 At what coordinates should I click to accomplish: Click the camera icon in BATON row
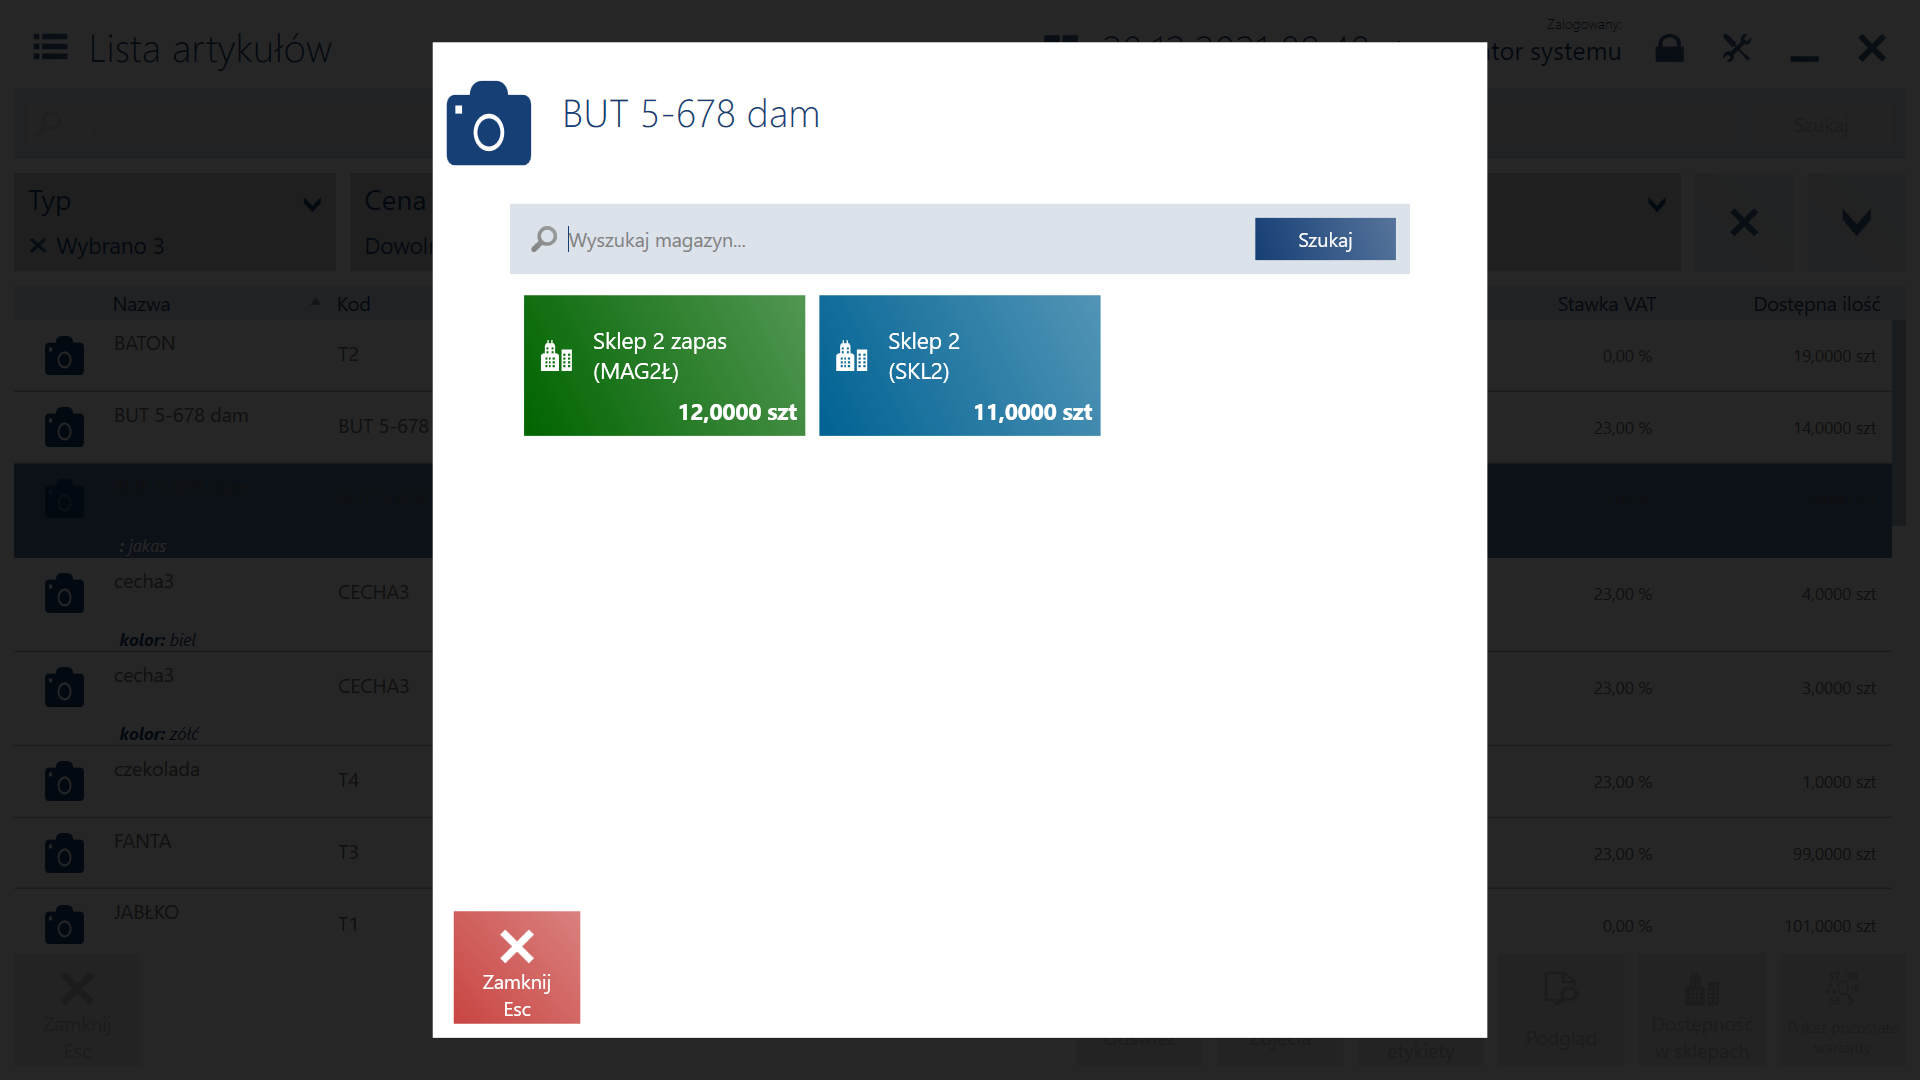point(64,355)
